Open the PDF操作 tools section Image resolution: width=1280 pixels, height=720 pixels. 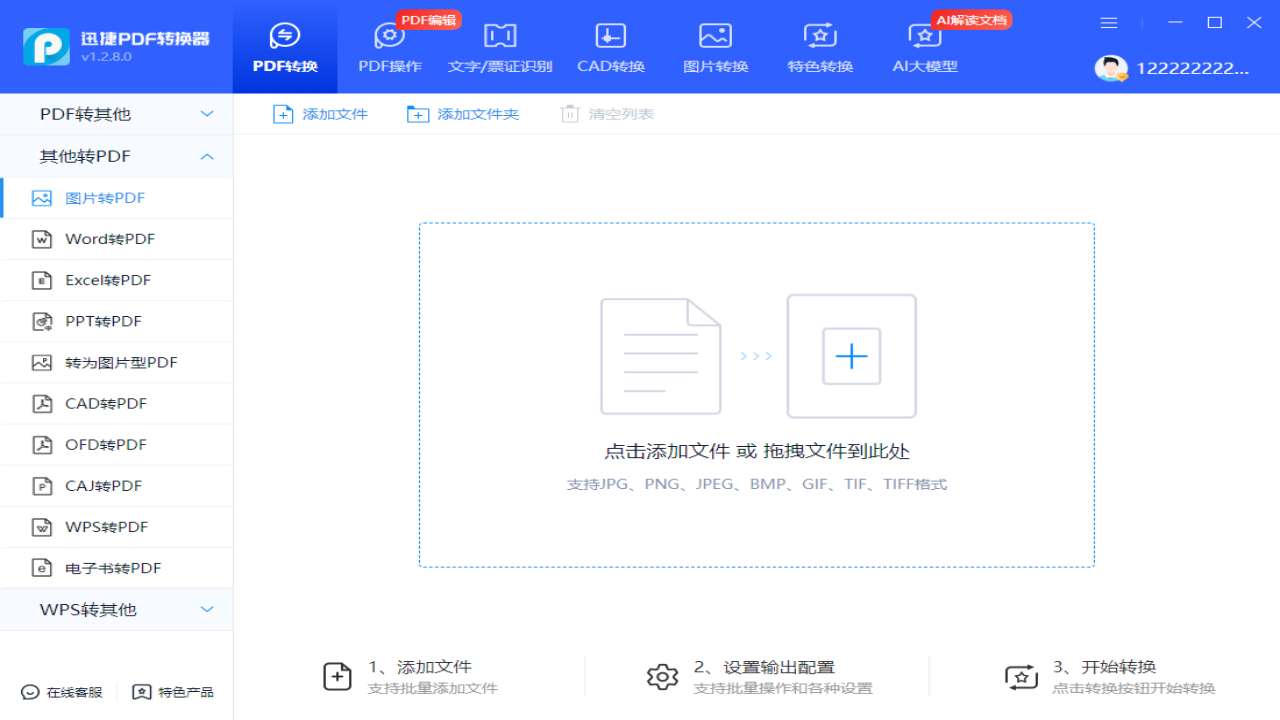[x=389, y=46]
